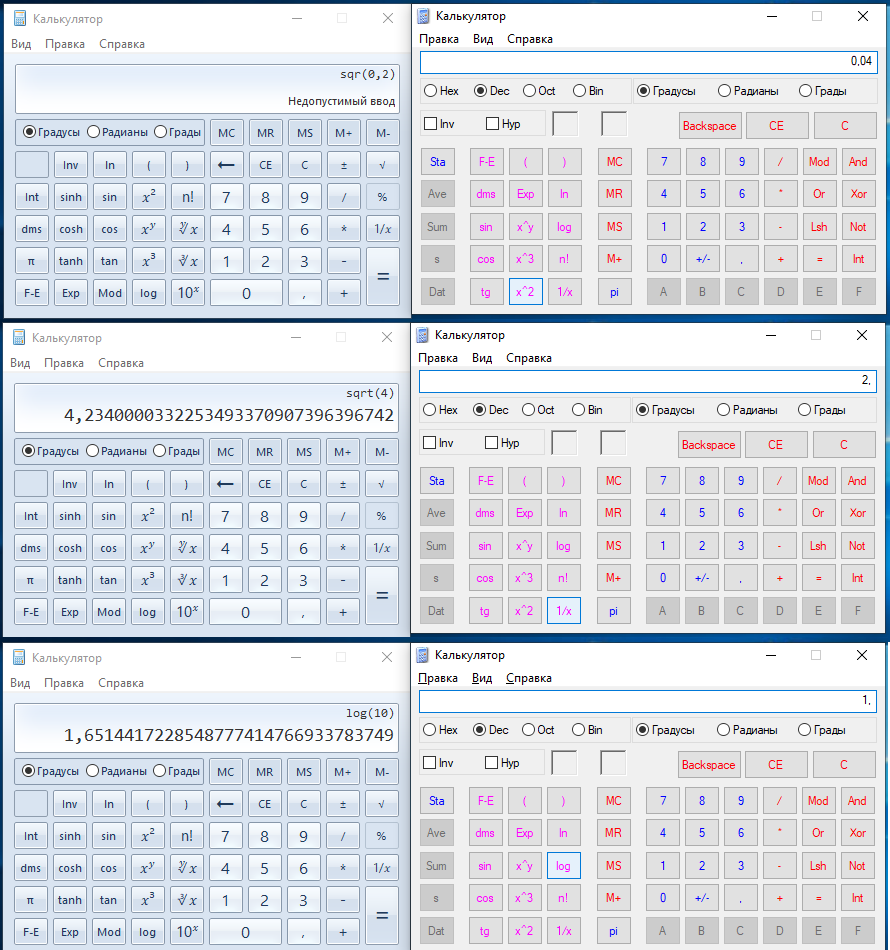The height and width of the screenshot is (950, 890).
Task: Click the equals button in the log(10) calculator
Action: pos(382,915)
